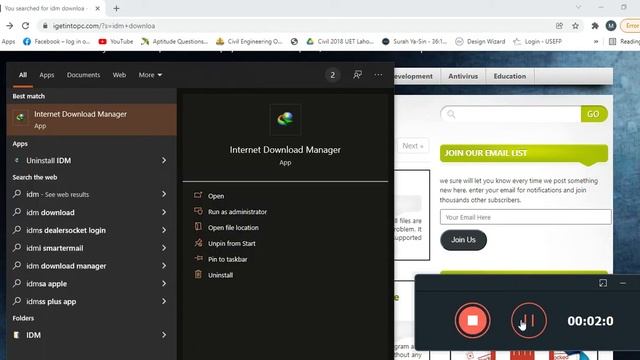The image size is (640, 360).
Task: Select idm download web suggestion
Action: point(50,212)
